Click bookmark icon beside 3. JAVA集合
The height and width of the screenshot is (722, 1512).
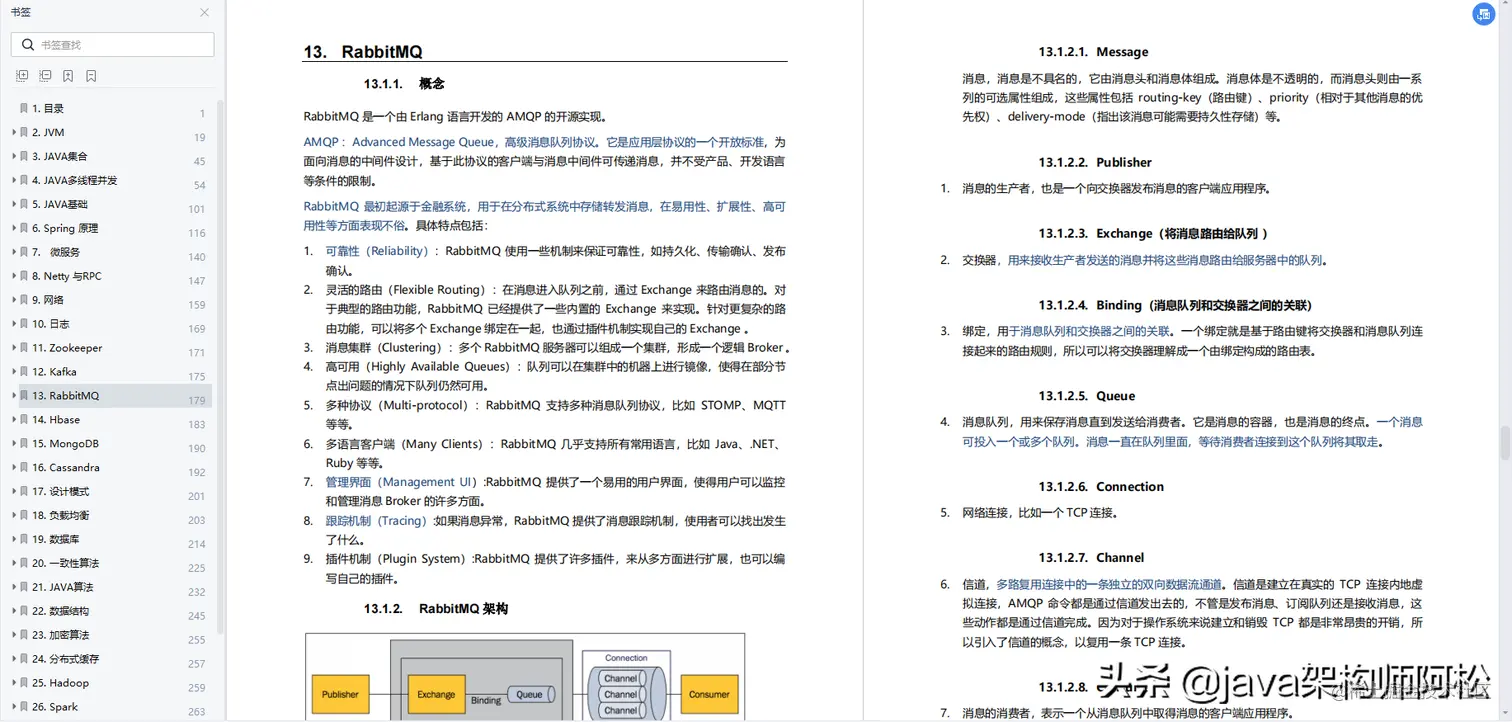pyautogui.click(x=24, y=156)
